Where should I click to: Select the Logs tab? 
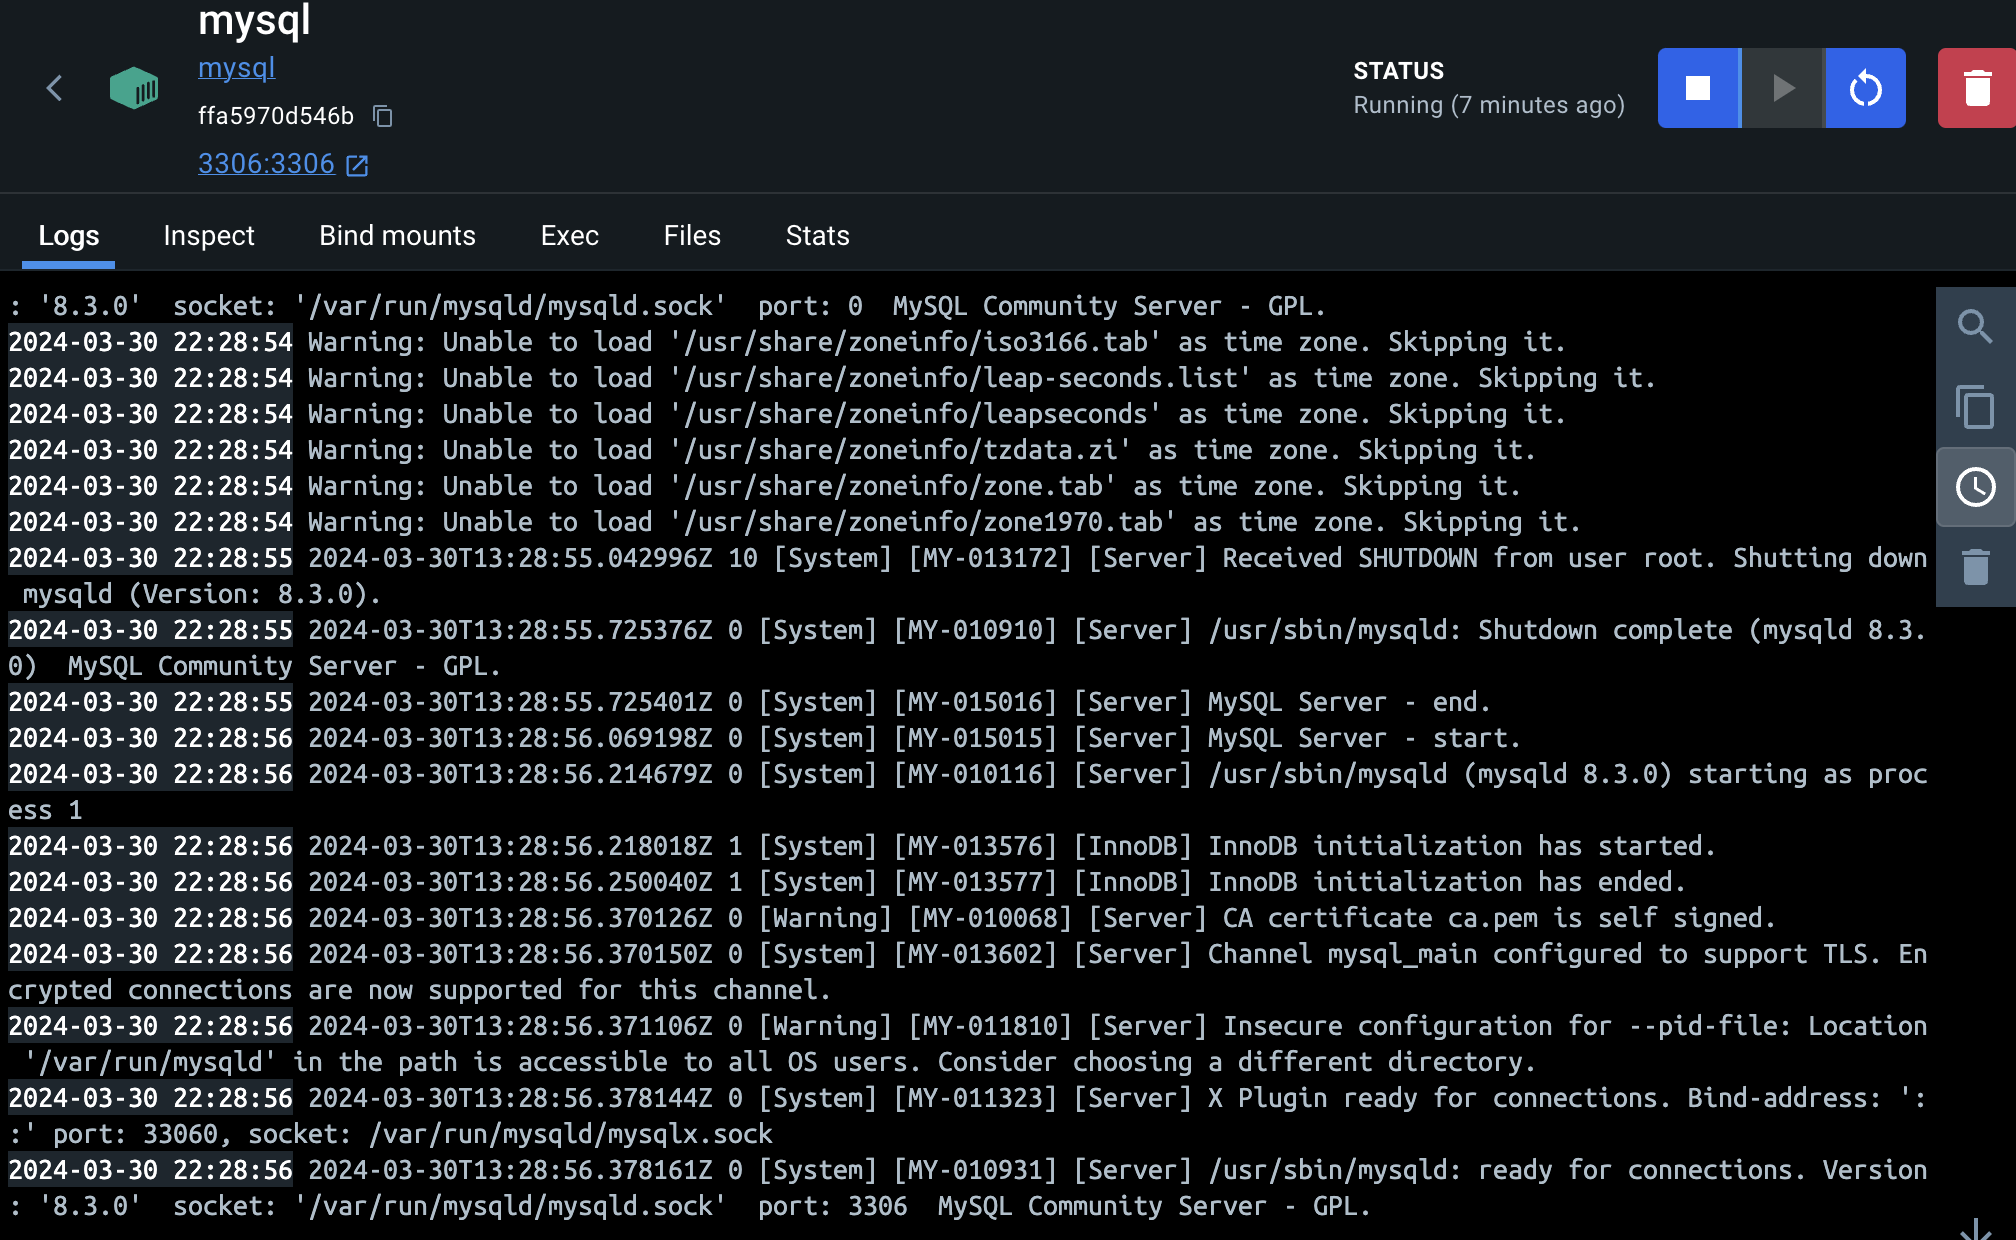pyautogui.click(x=68, y=236)
